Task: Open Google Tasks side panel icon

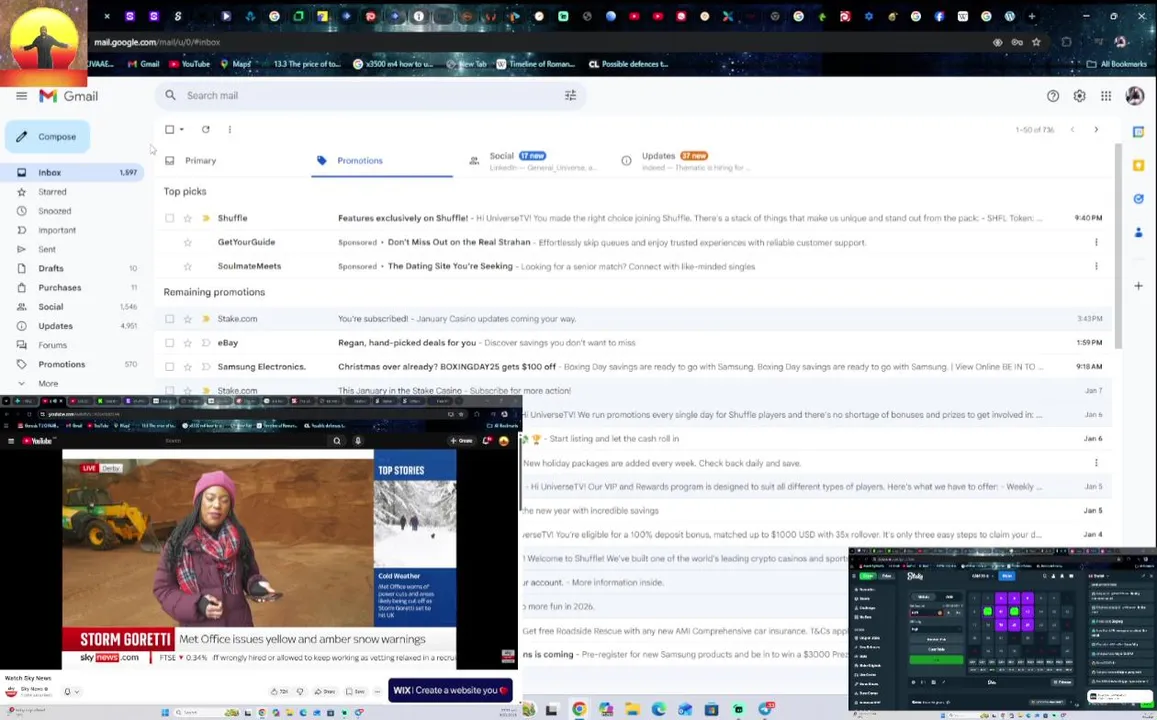Action: click(x=1139, y=198)
